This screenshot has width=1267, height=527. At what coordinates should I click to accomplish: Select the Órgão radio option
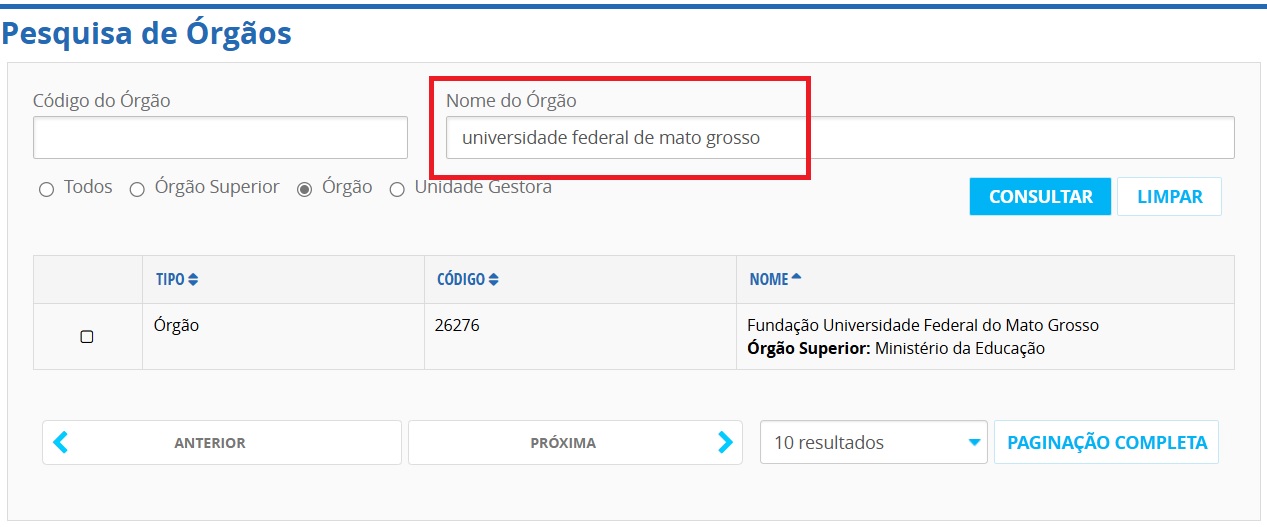pos(305,190)
